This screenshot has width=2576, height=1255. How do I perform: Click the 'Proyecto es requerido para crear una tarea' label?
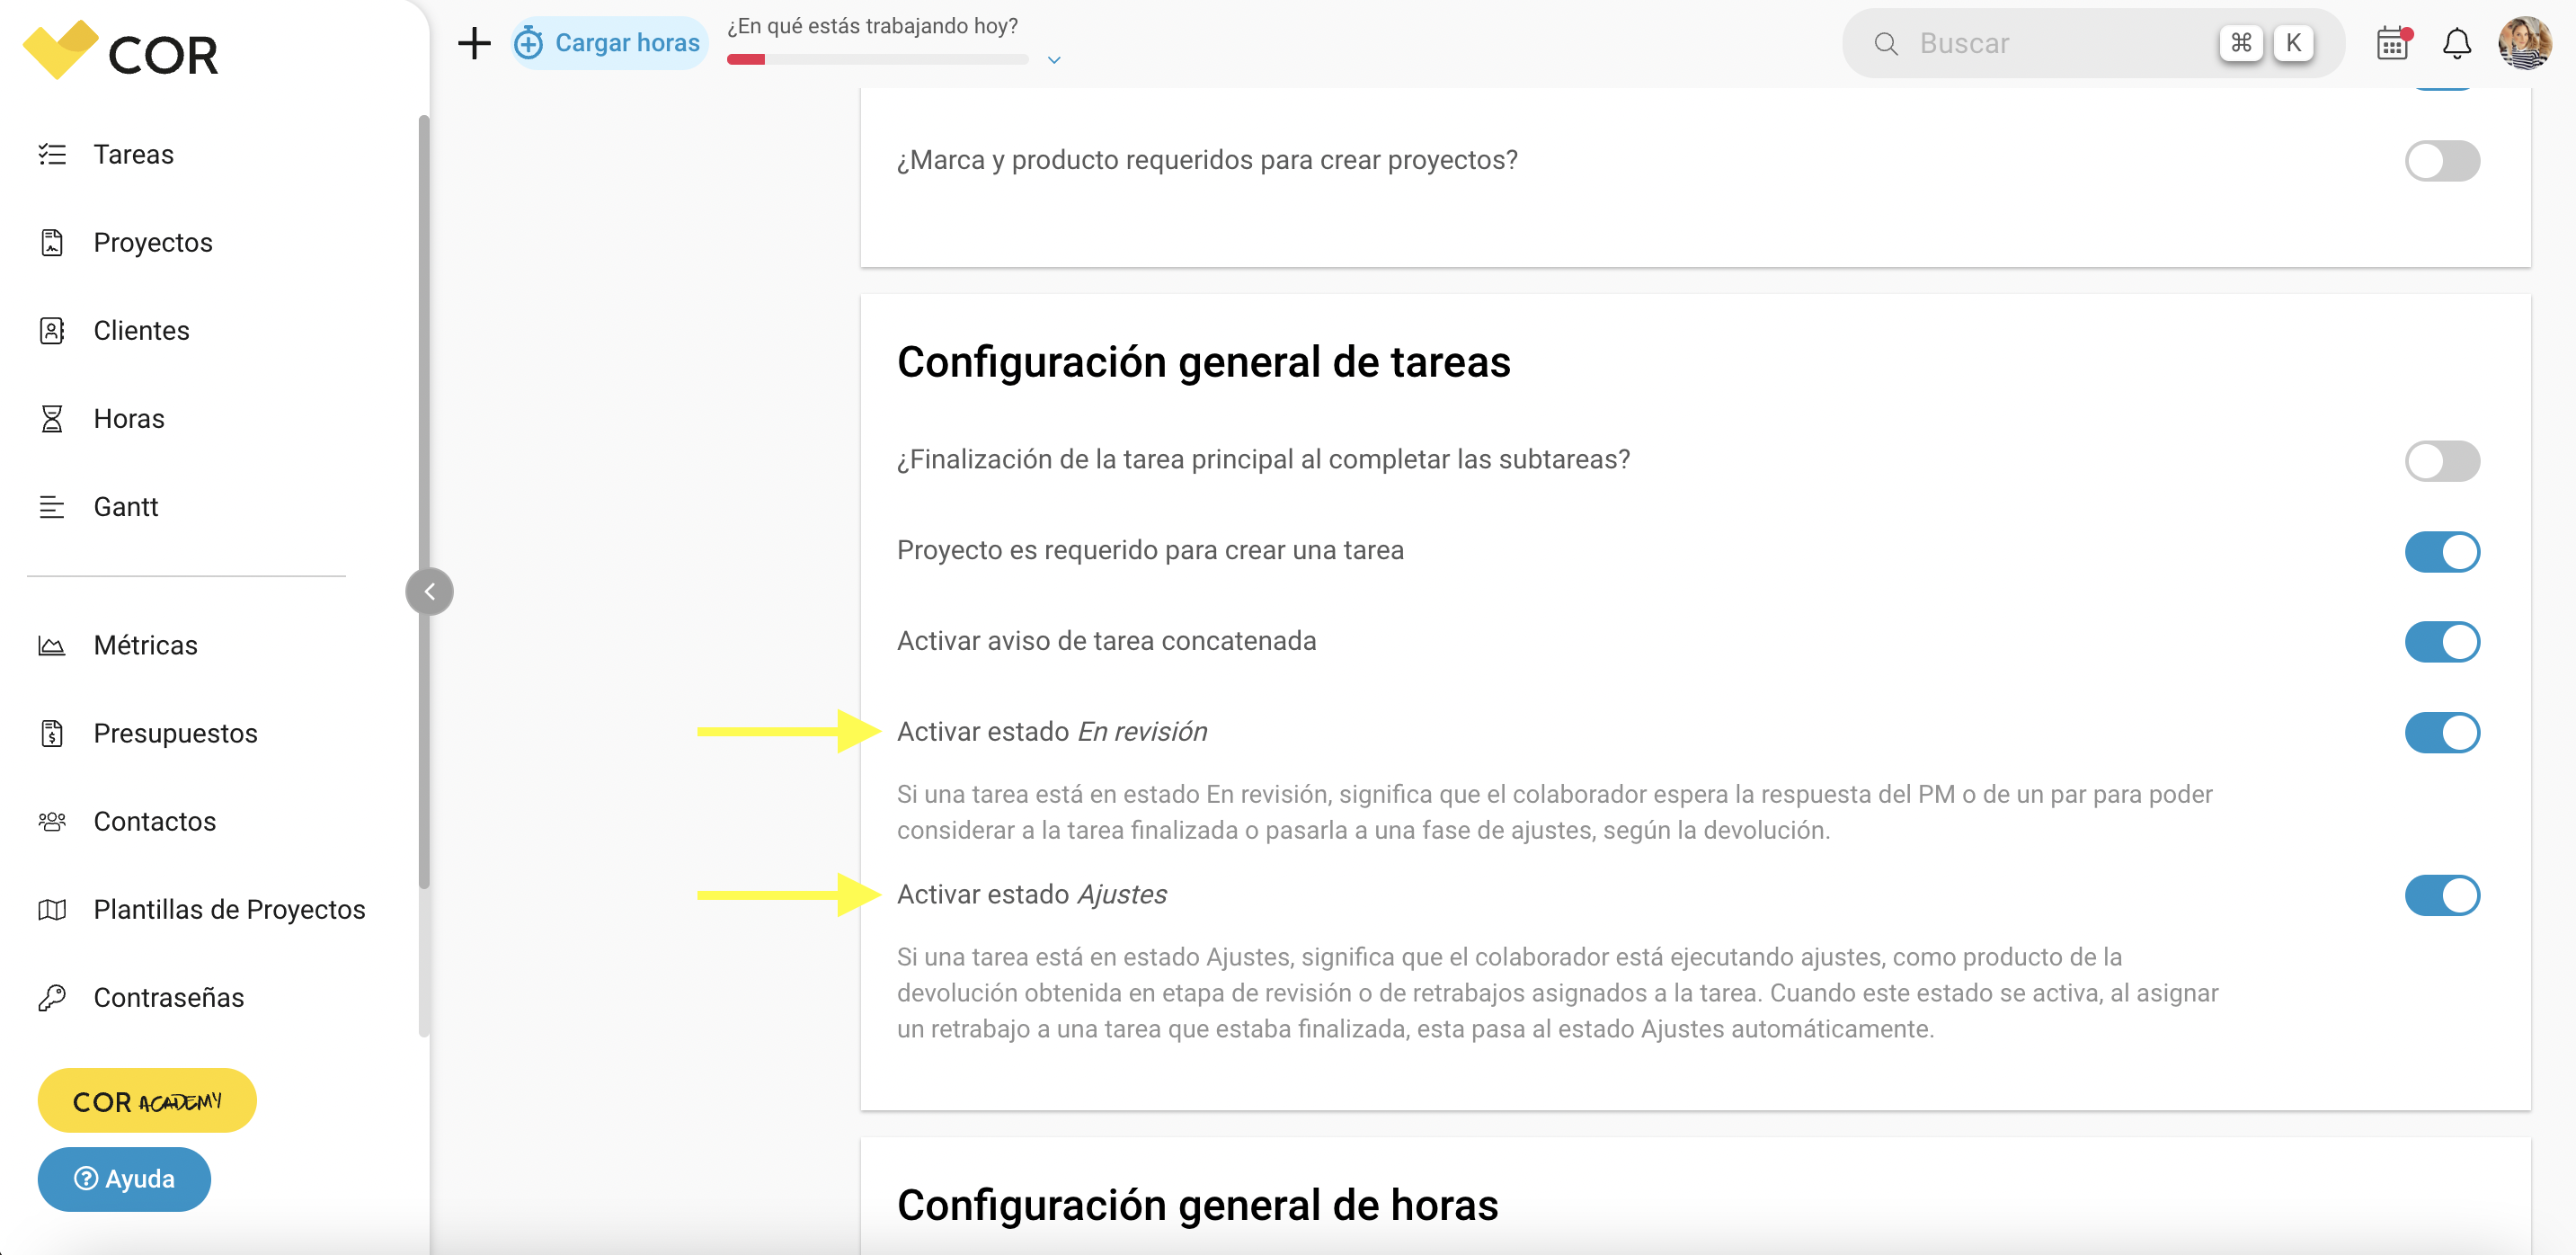(x=1150, y=550)
